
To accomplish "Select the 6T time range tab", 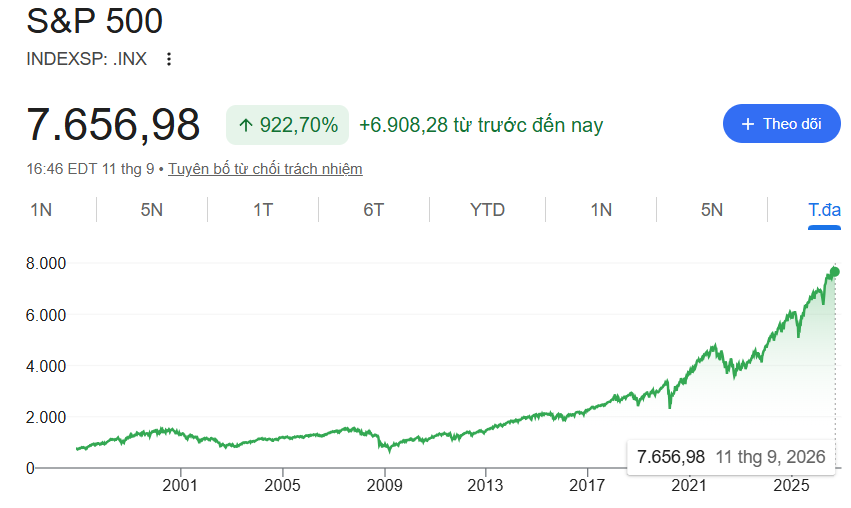I will (x=373, y=209).
